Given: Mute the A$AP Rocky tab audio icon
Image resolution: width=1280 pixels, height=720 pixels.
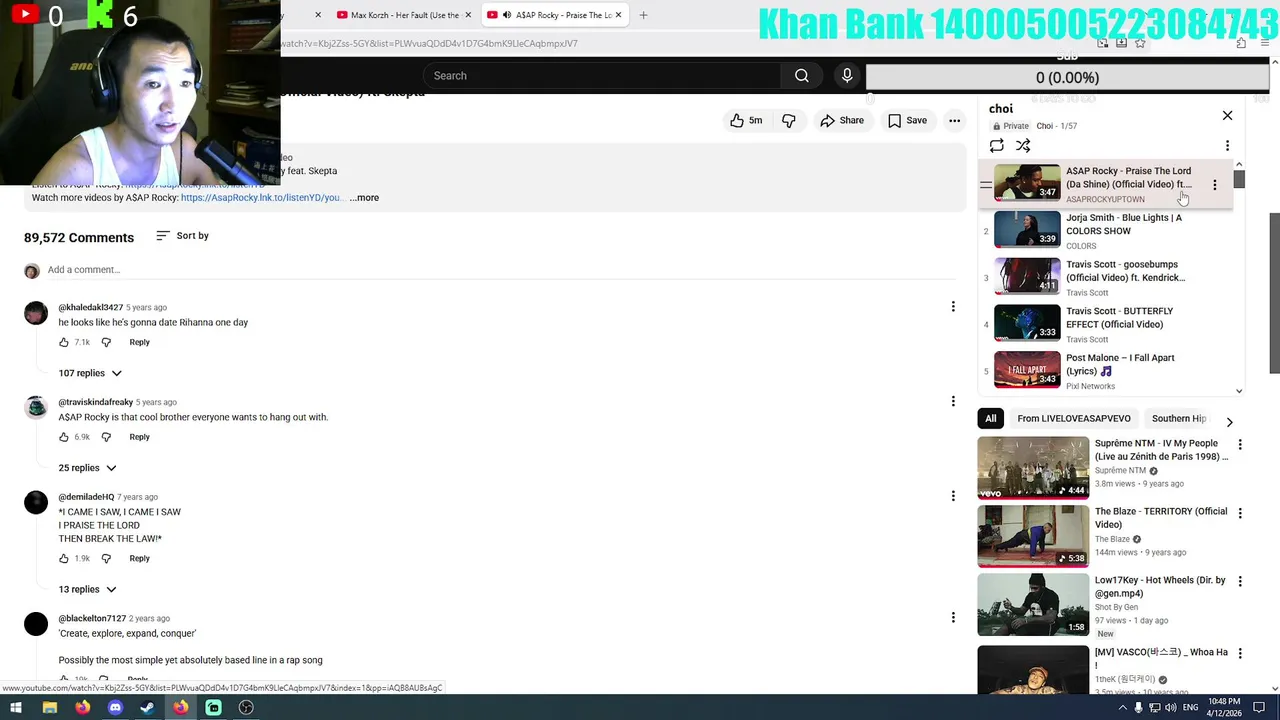Looking at the screenshot, I should click(507, 15).
